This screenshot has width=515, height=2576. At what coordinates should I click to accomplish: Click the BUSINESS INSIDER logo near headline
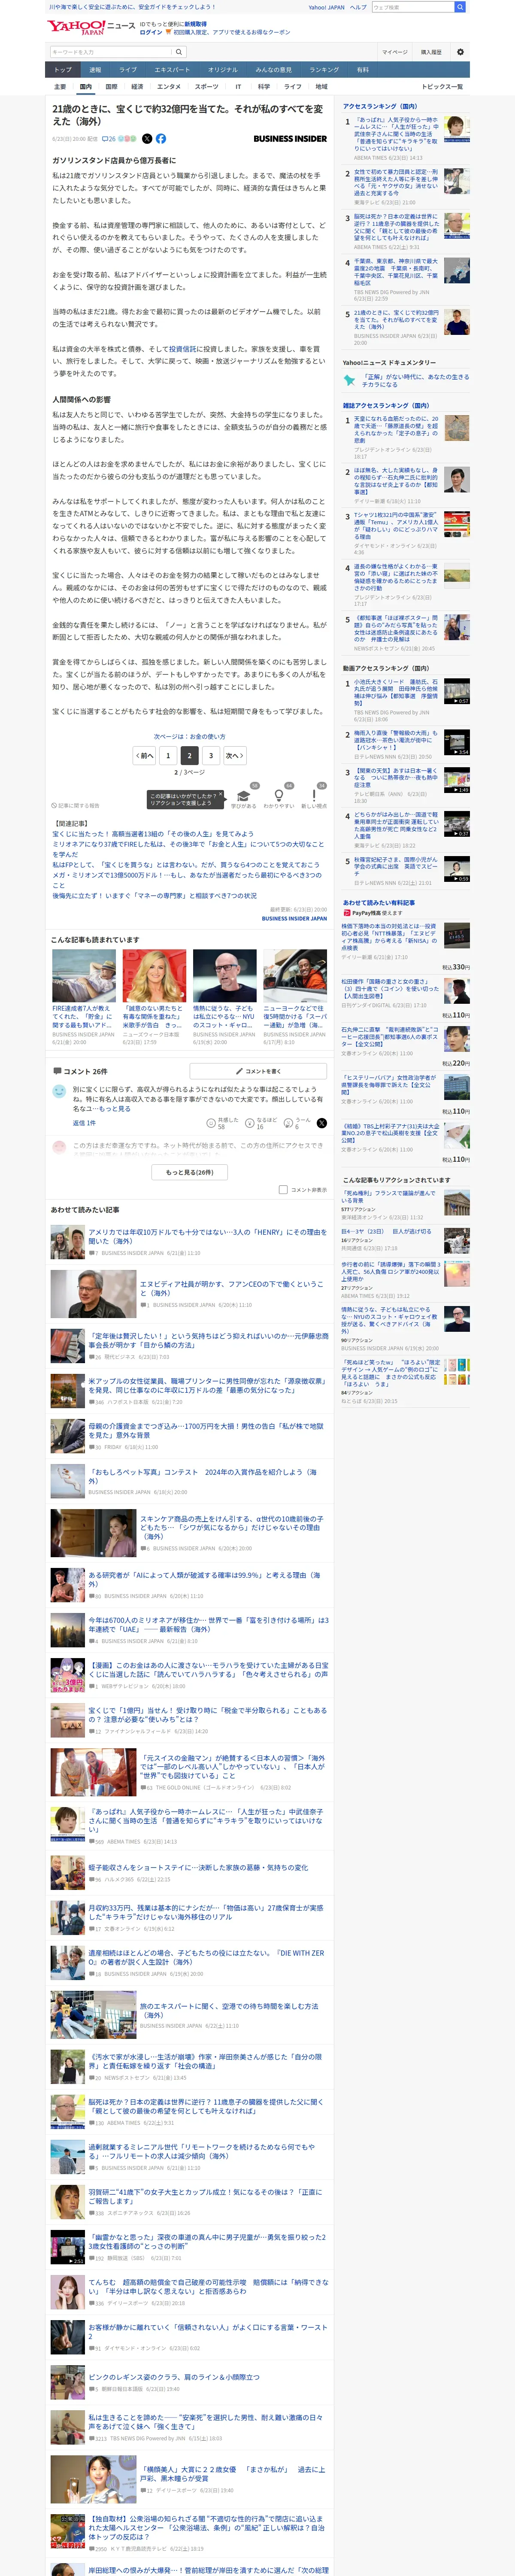point(290,139)
